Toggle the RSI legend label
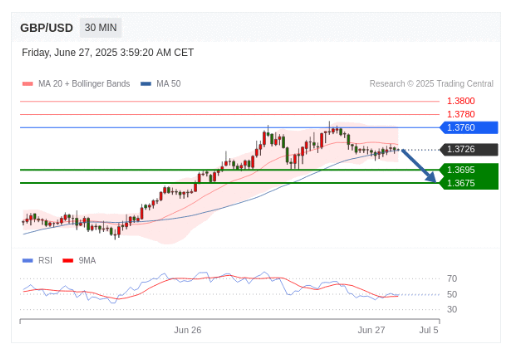 [x=45, y=261]
